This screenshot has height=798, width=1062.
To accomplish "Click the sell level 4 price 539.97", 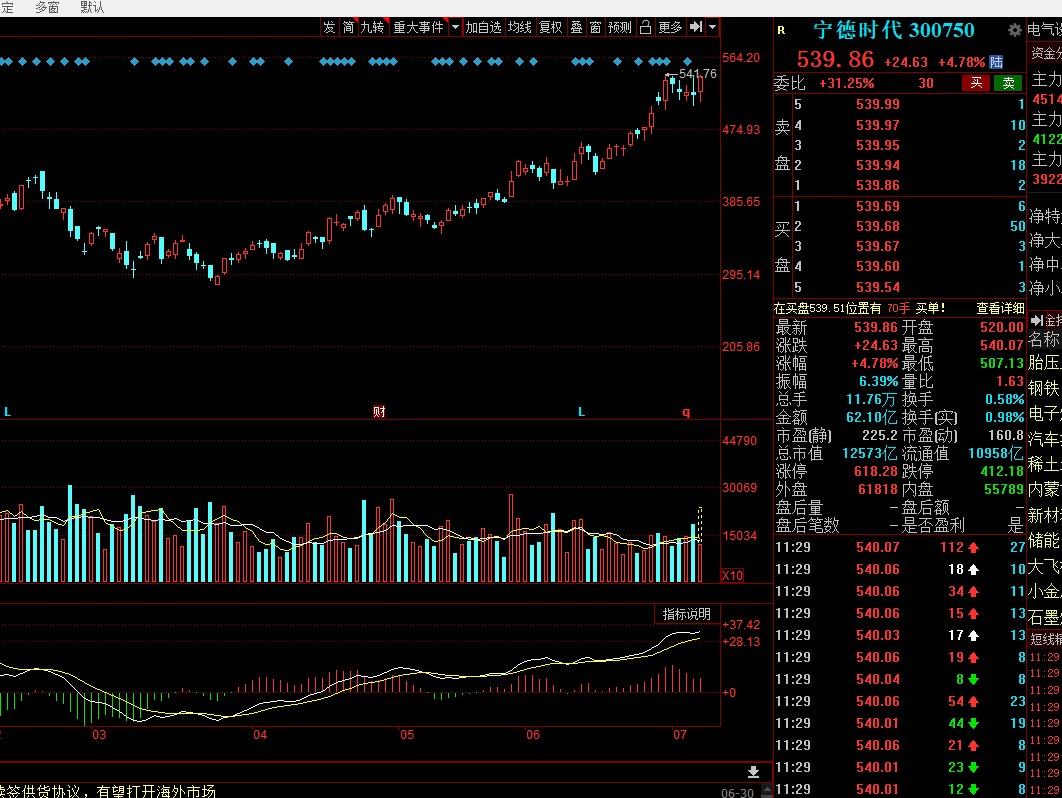I will point(878,125).
